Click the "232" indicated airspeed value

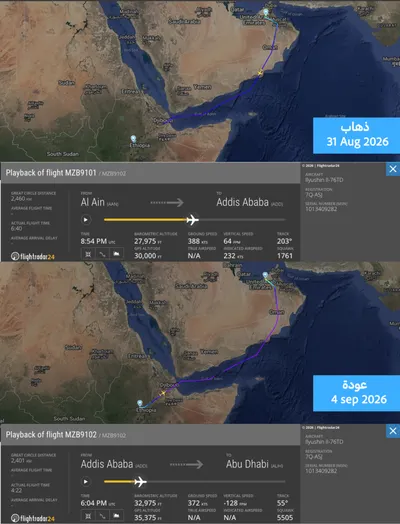[x=229, y=256]
